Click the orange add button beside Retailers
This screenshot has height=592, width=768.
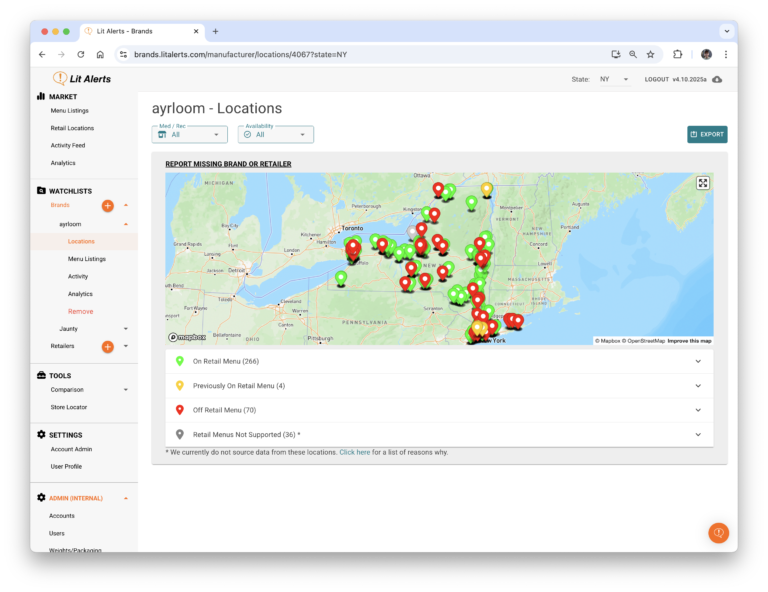point(108,347)
